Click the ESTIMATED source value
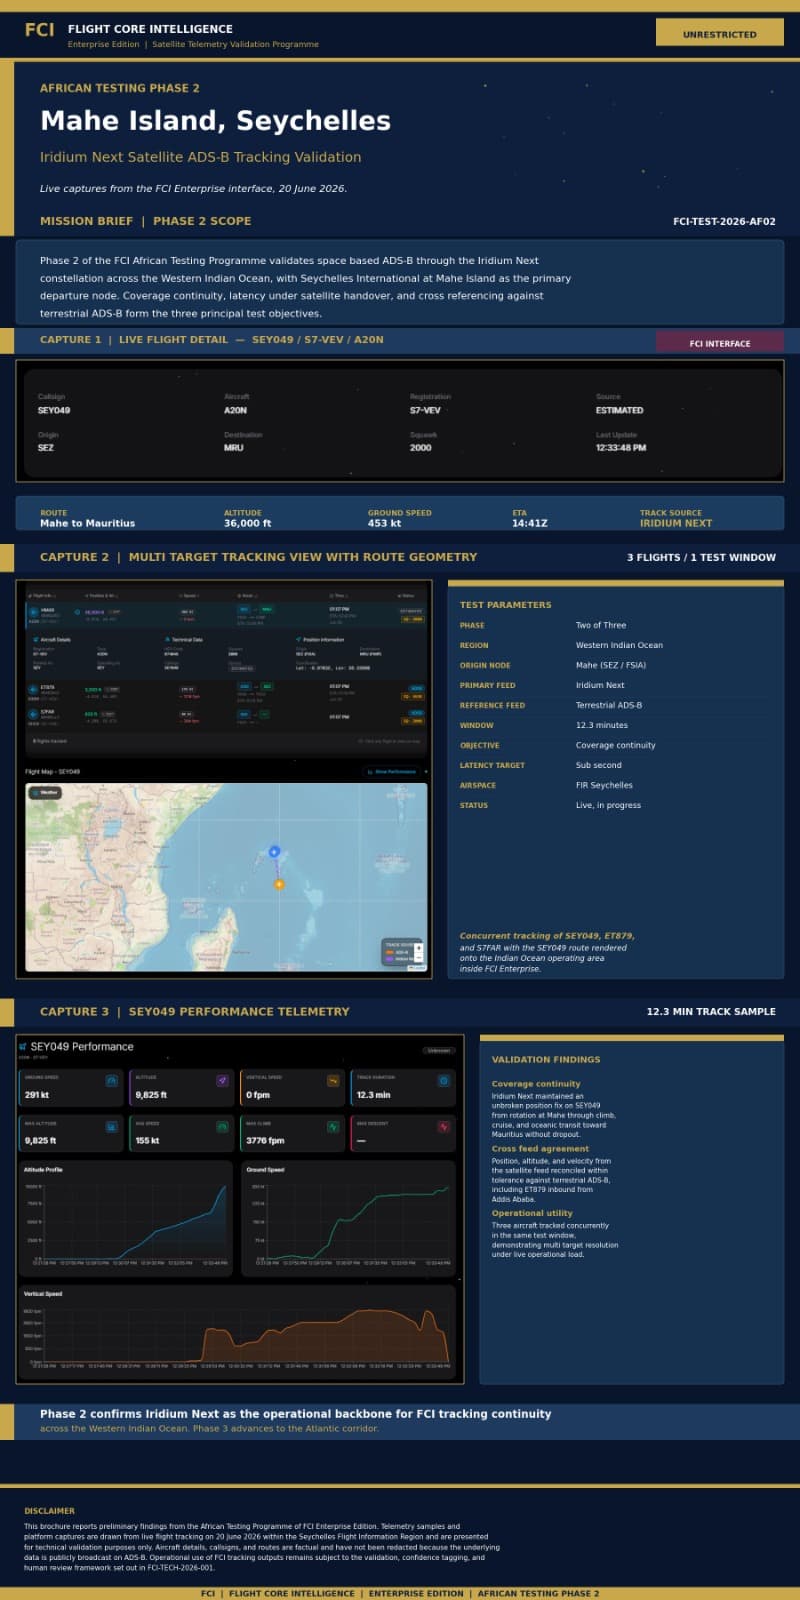This screenshot has width=800, height=1600. (620, 410)
